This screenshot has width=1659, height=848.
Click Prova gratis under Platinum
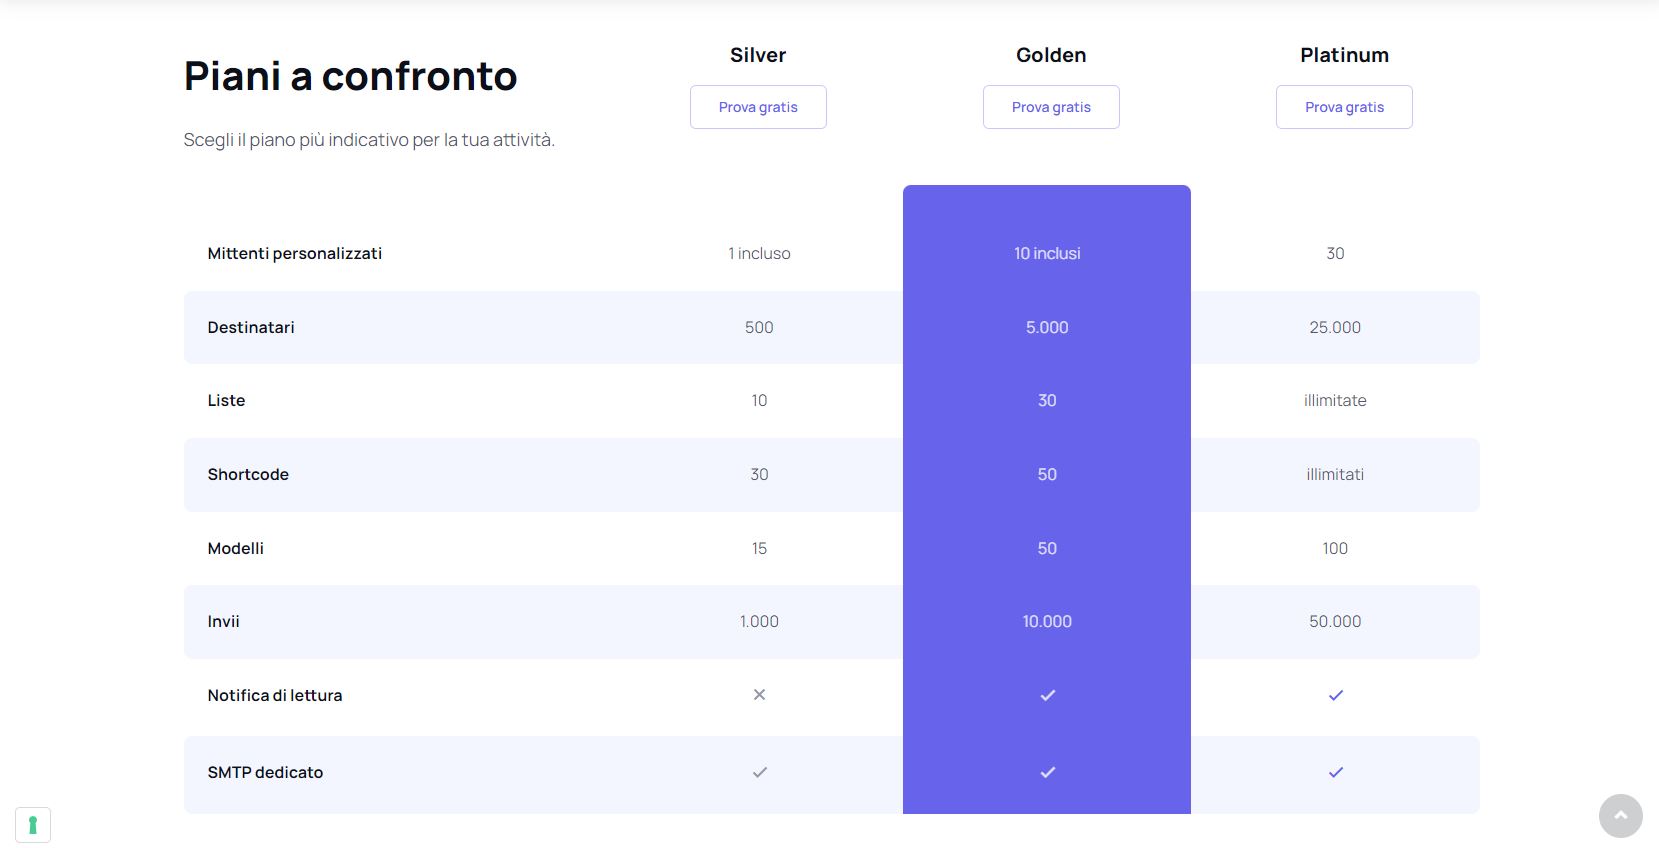[1344, 107]
